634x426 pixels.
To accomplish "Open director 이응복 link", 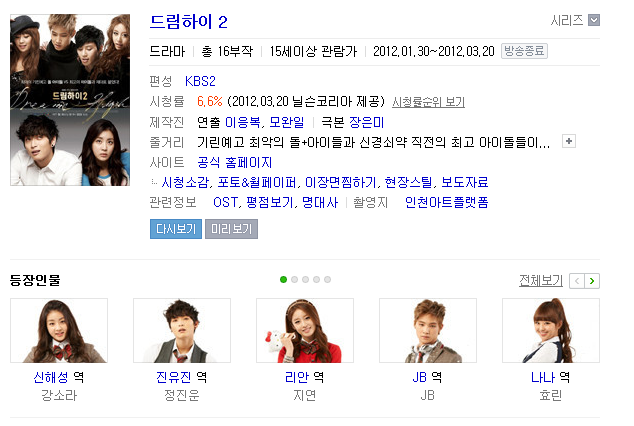I will (x=243, y=122).
